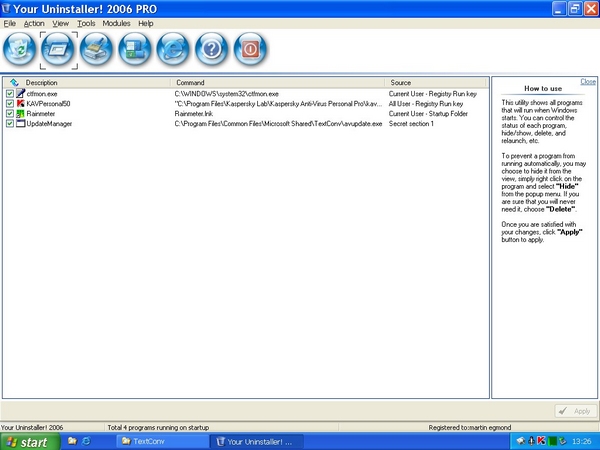Click the green Rainmeter tray icon
The height and width of the screenshot is (450, 600).
(x=552, y=441)
